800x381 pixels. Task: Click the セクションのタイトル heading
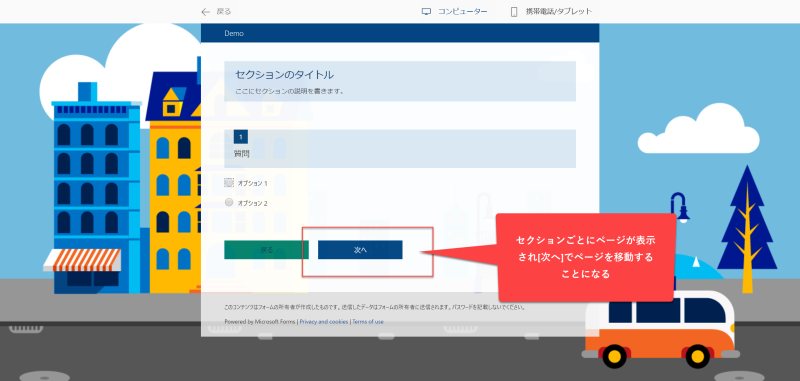pos(285,75)
